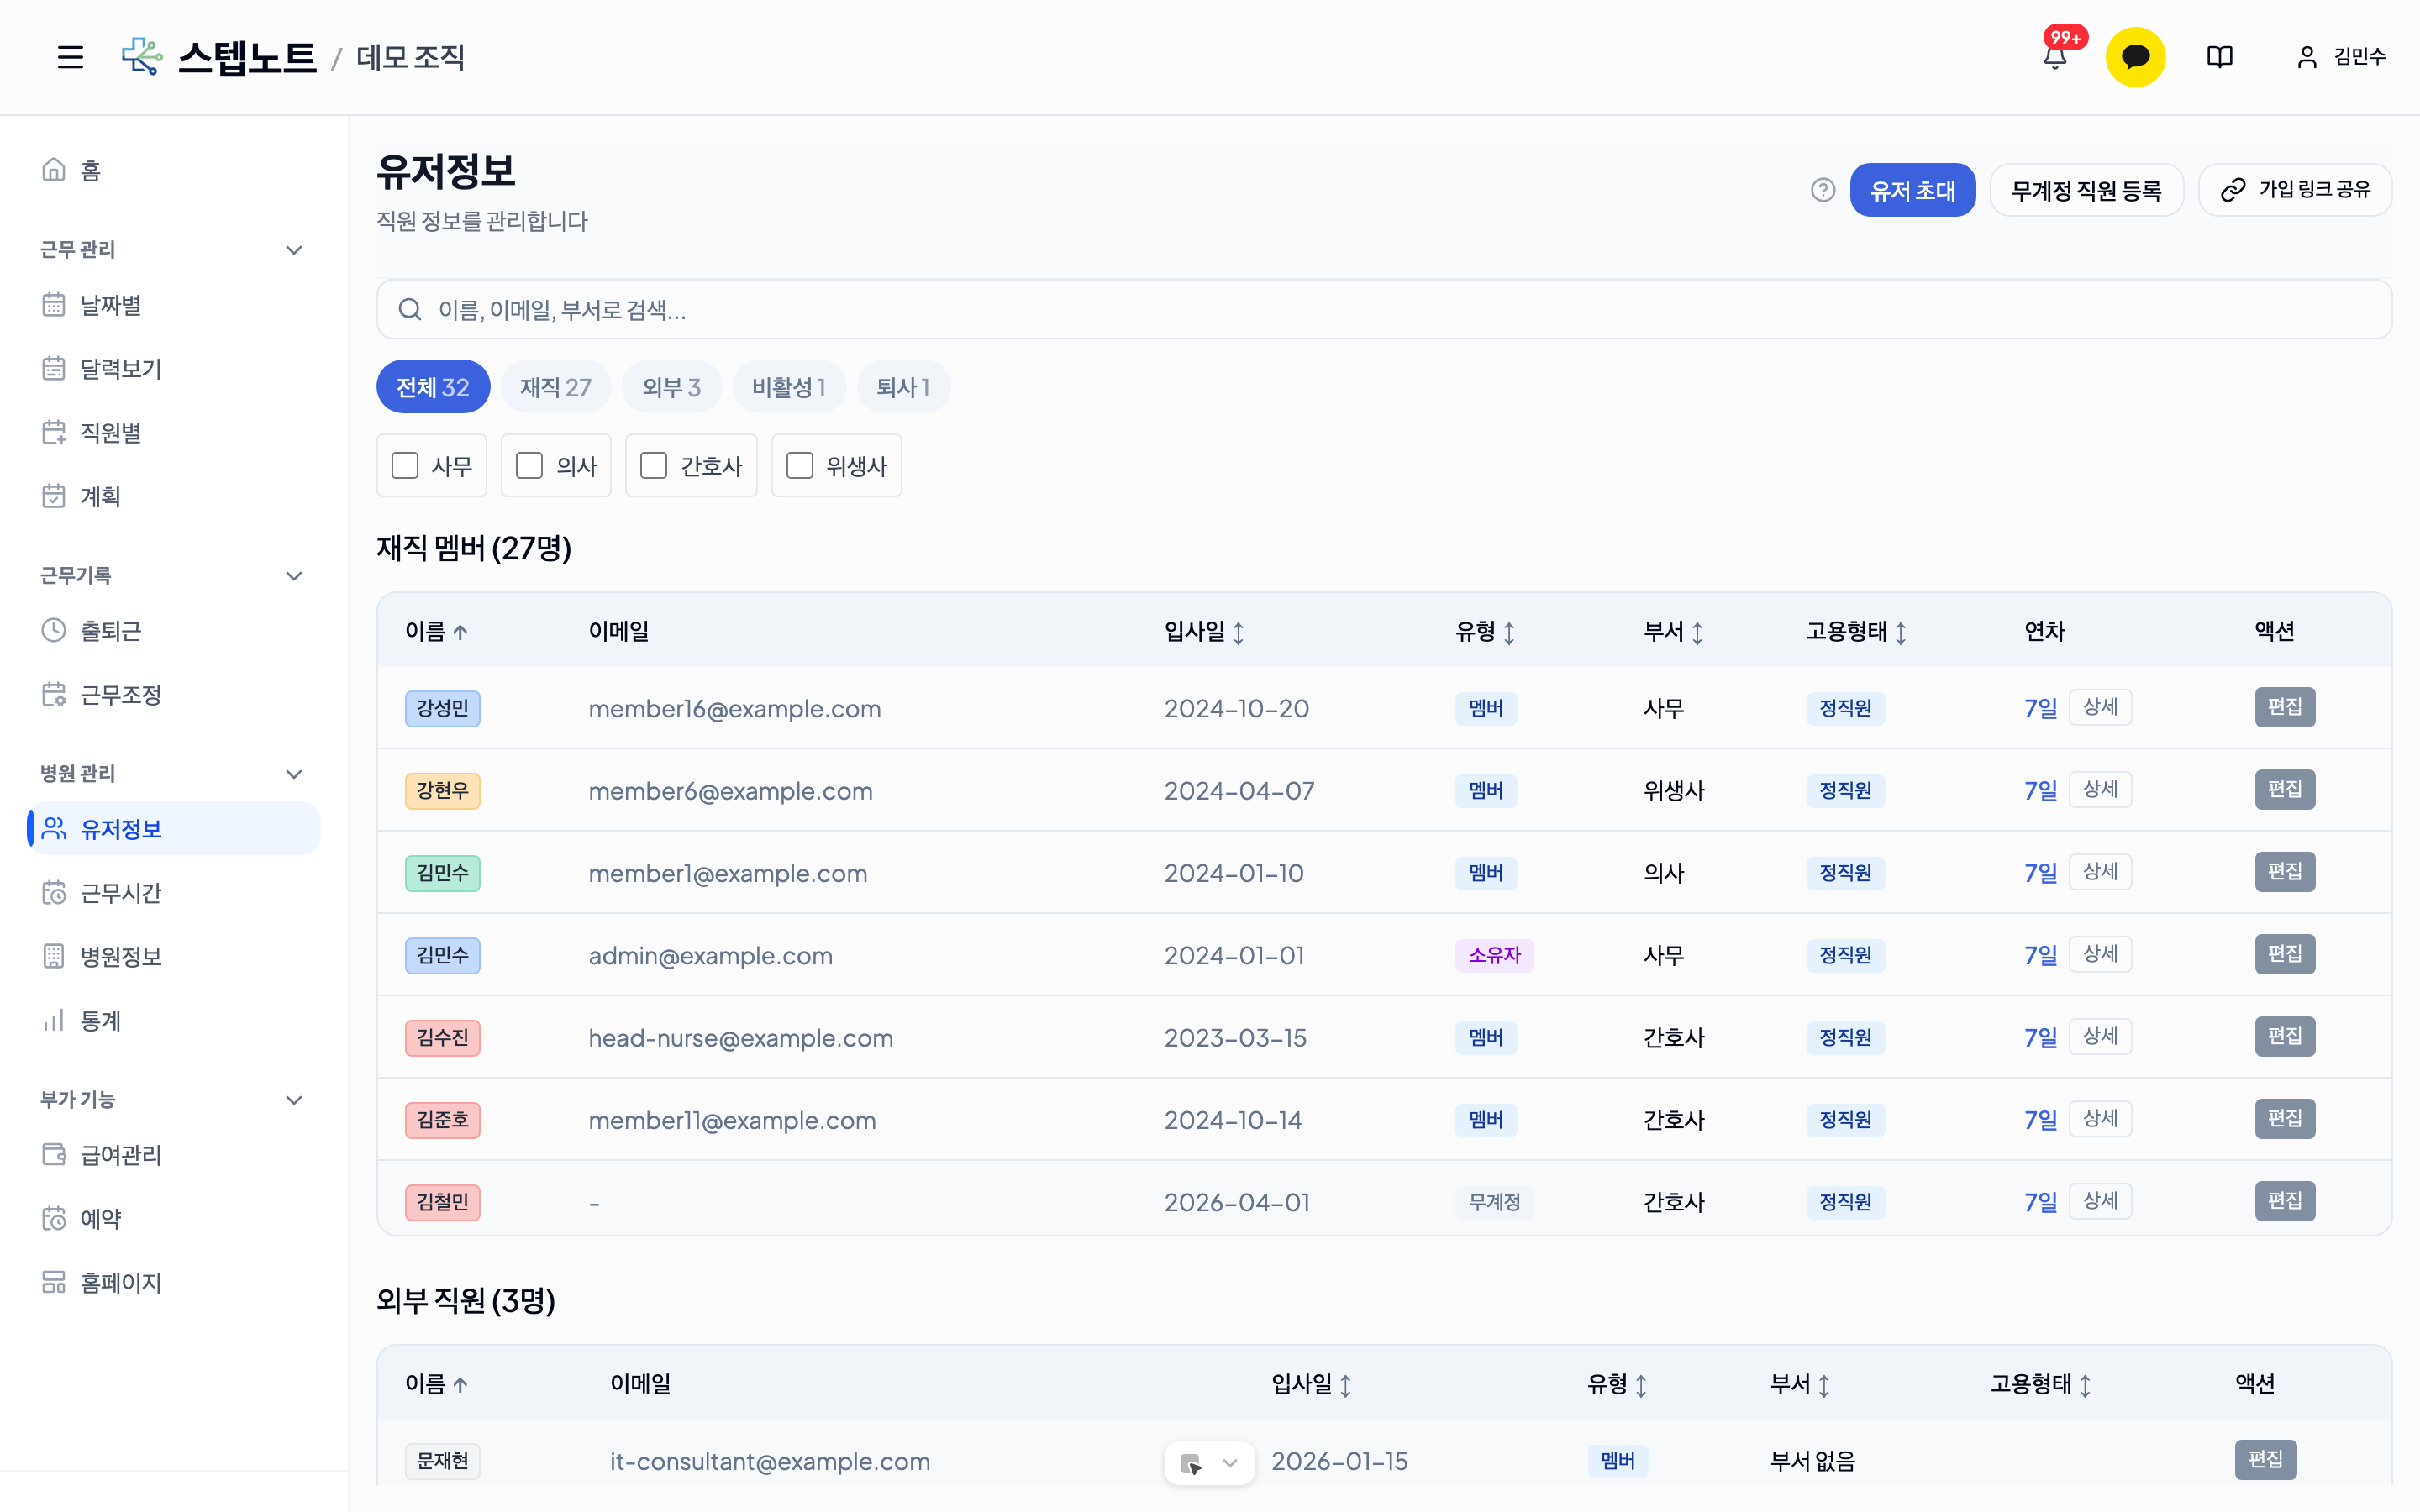Check the 위생사 department filter

(x=799, y=465)
